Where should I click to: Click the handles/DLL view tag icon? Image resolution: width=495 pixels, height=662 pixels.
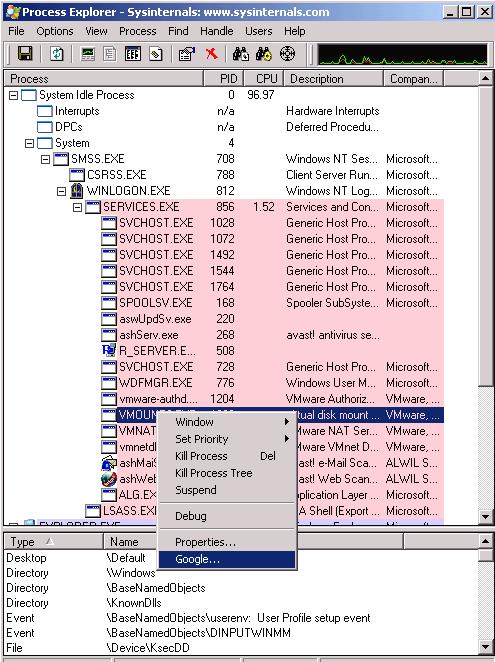(x=155, y=54)
